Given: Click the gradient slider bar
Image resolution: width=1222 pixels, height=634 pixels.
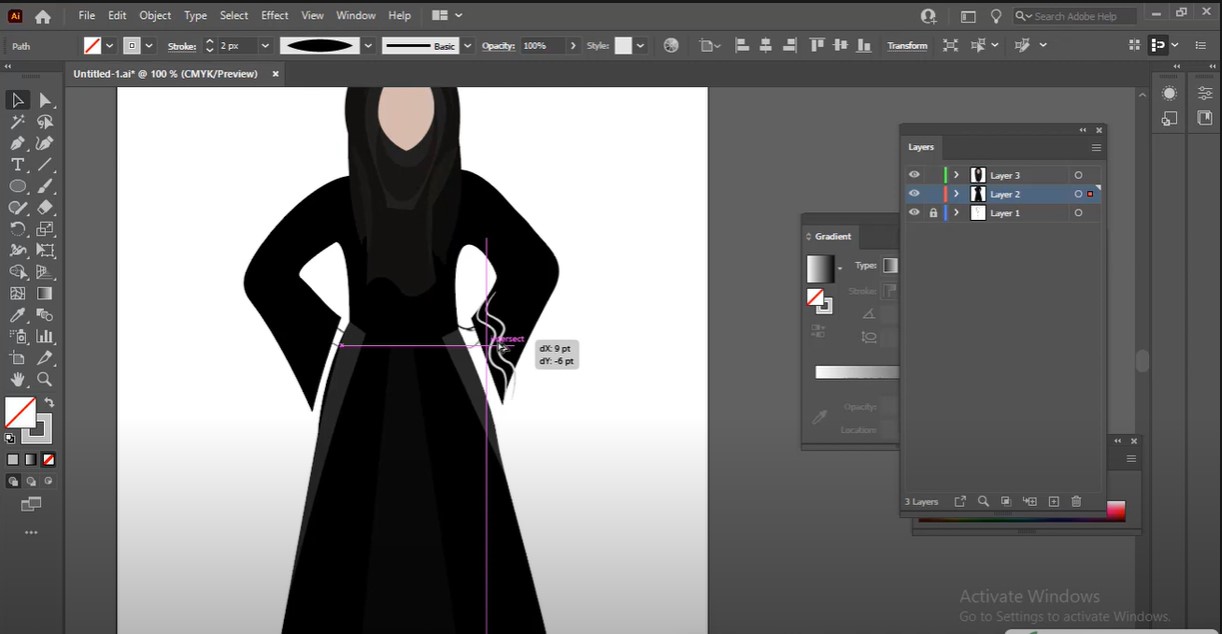Looking at the screenshot, I should click(x=856, y=372).
